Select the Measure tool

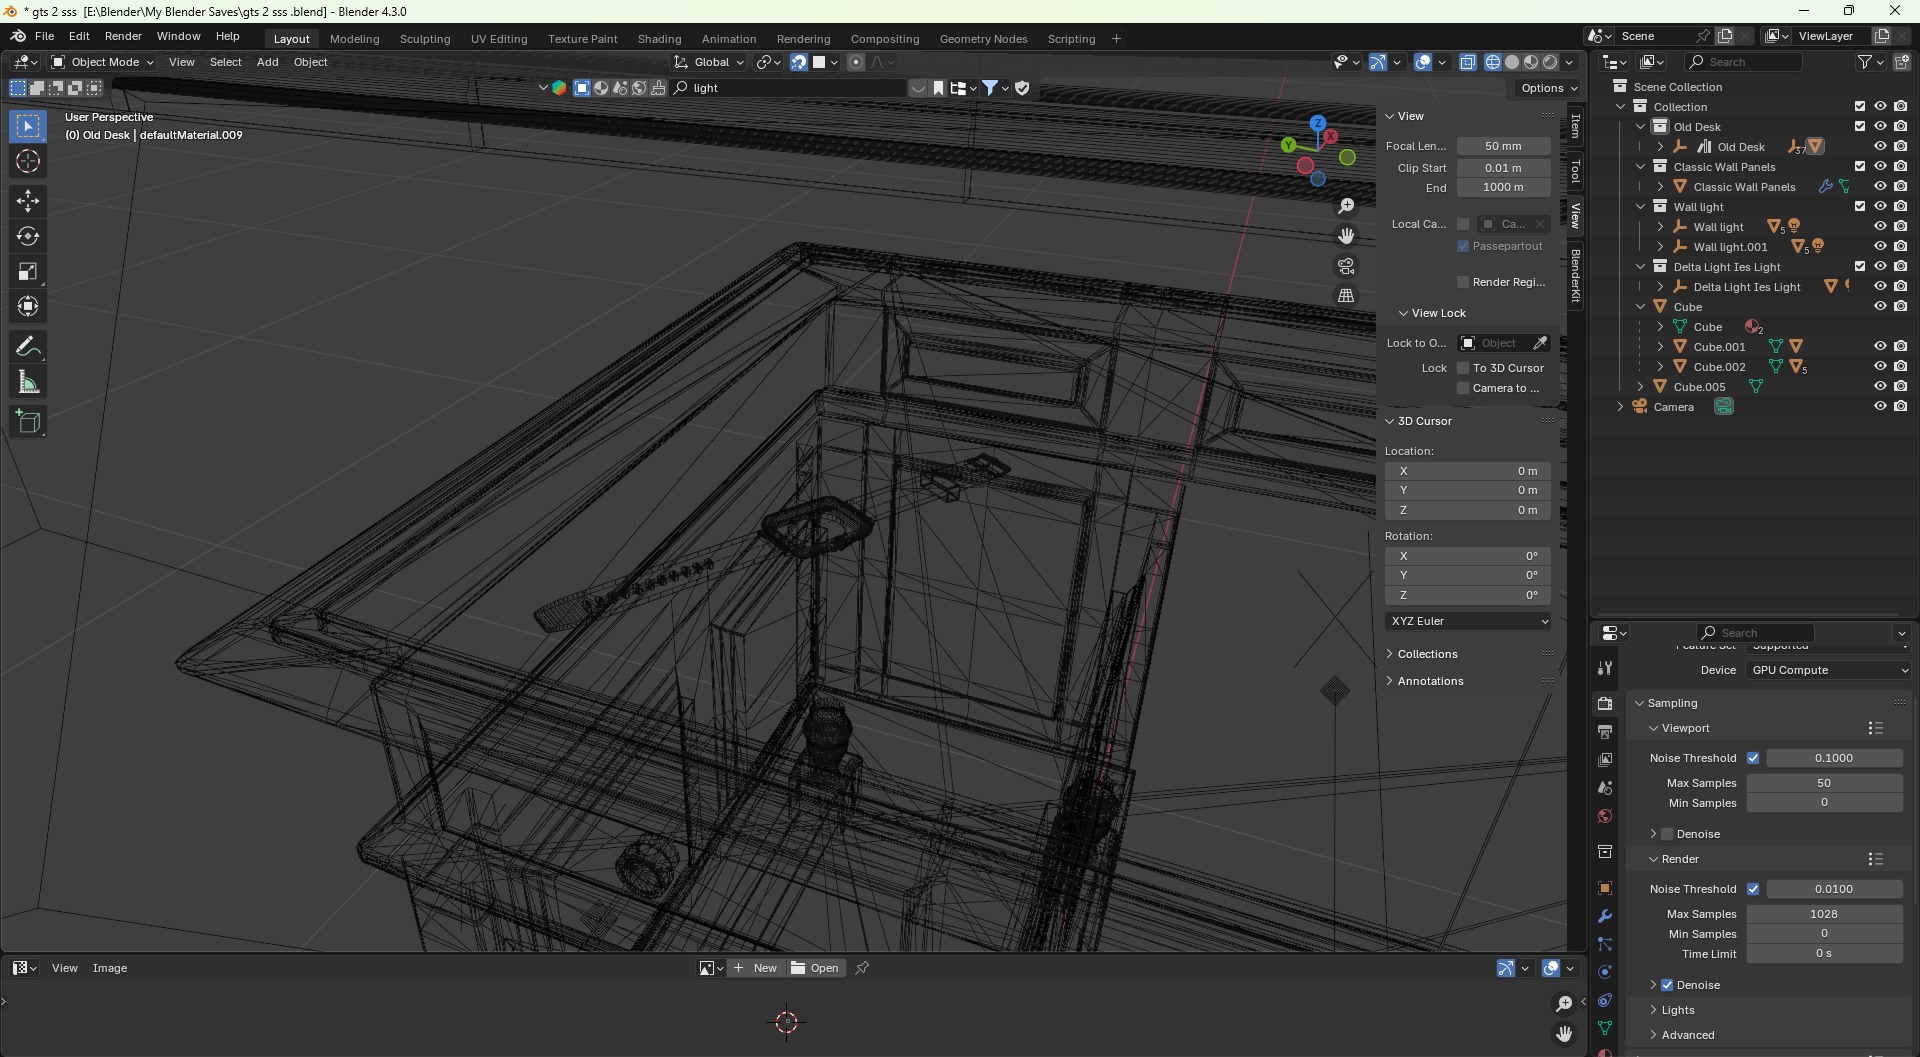28,382
